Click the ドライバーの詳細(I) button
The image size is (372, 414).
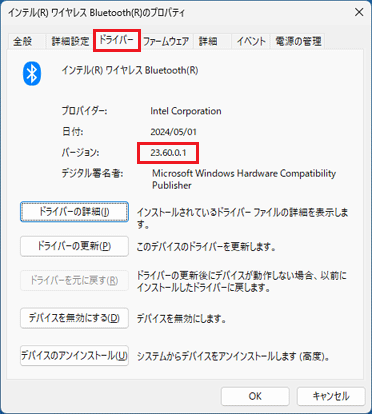[x=74, y=212]
